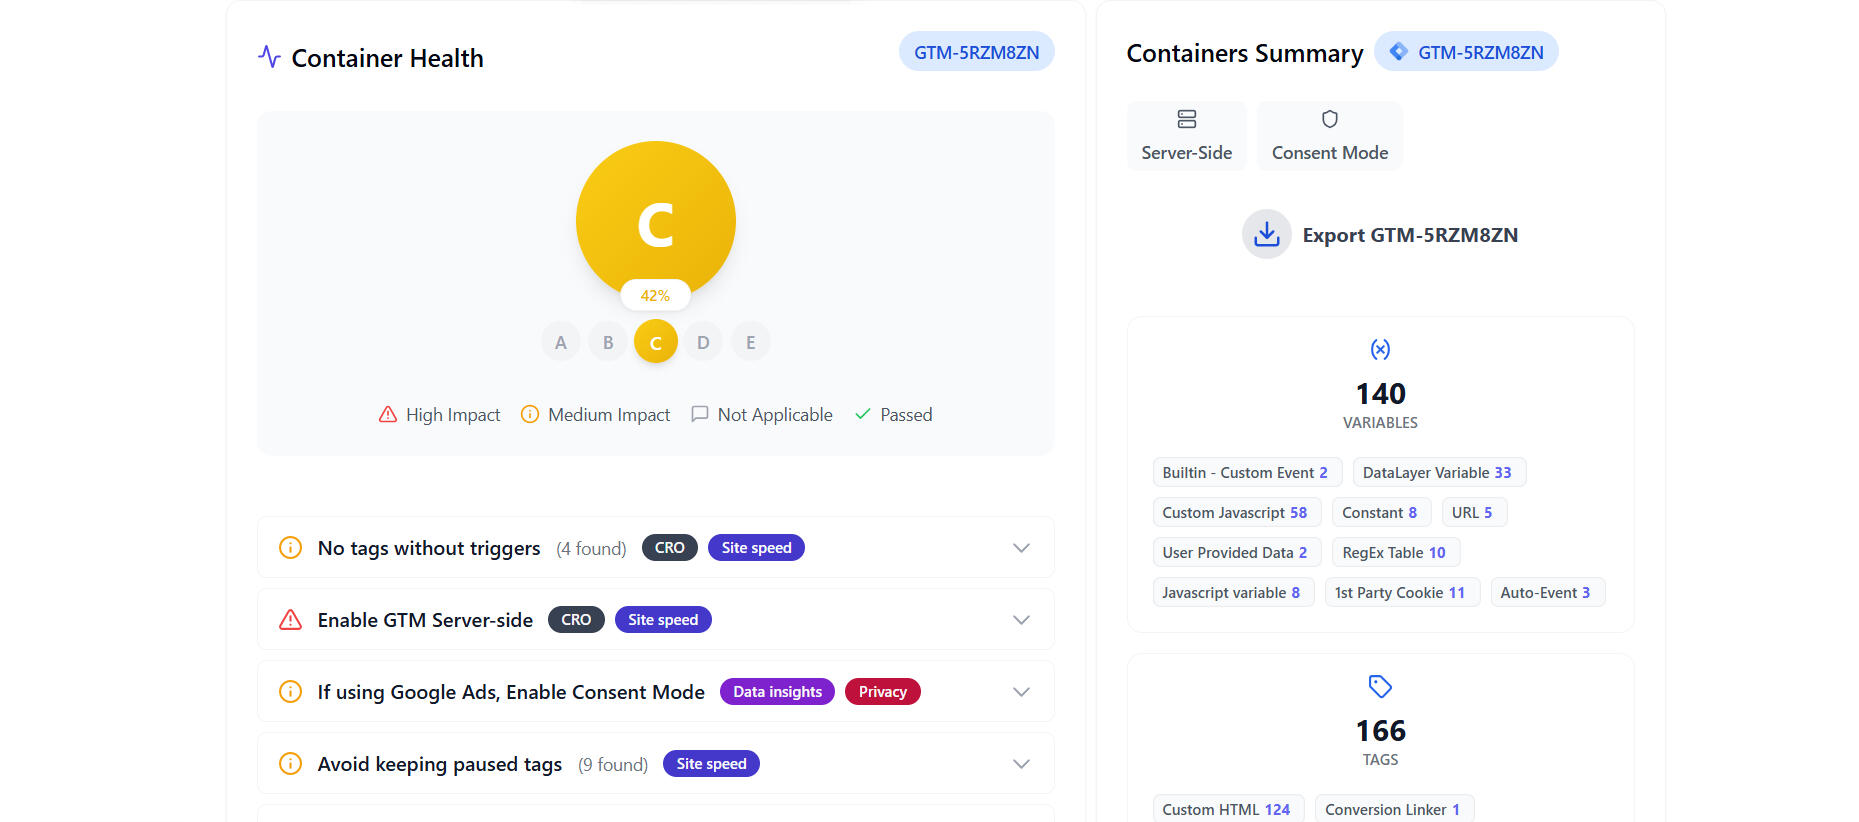This screenshot has width=1859, height=822.
Task: Click the 42% score pill
Action: 655,295
